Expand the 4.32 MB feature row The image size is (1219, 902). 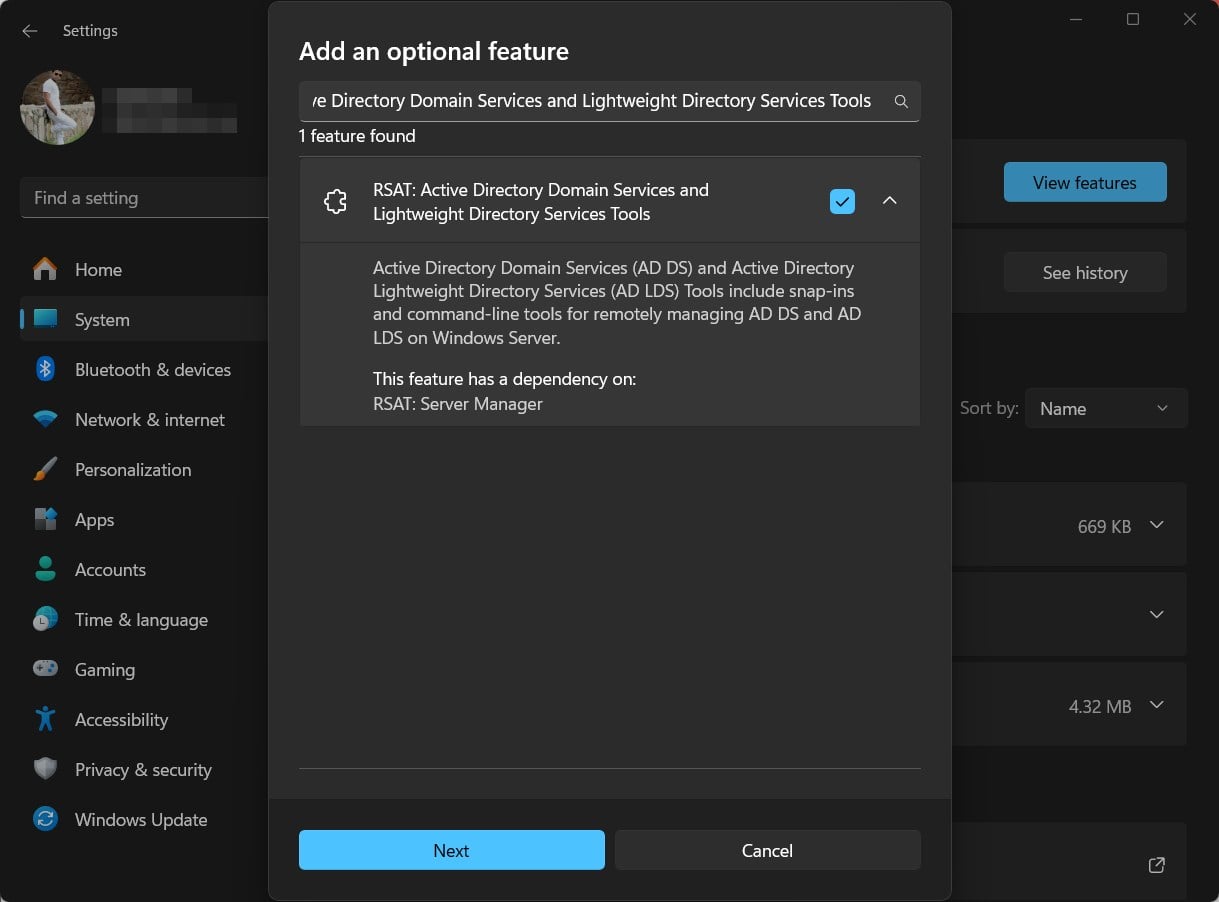(x=1157, y=705)
